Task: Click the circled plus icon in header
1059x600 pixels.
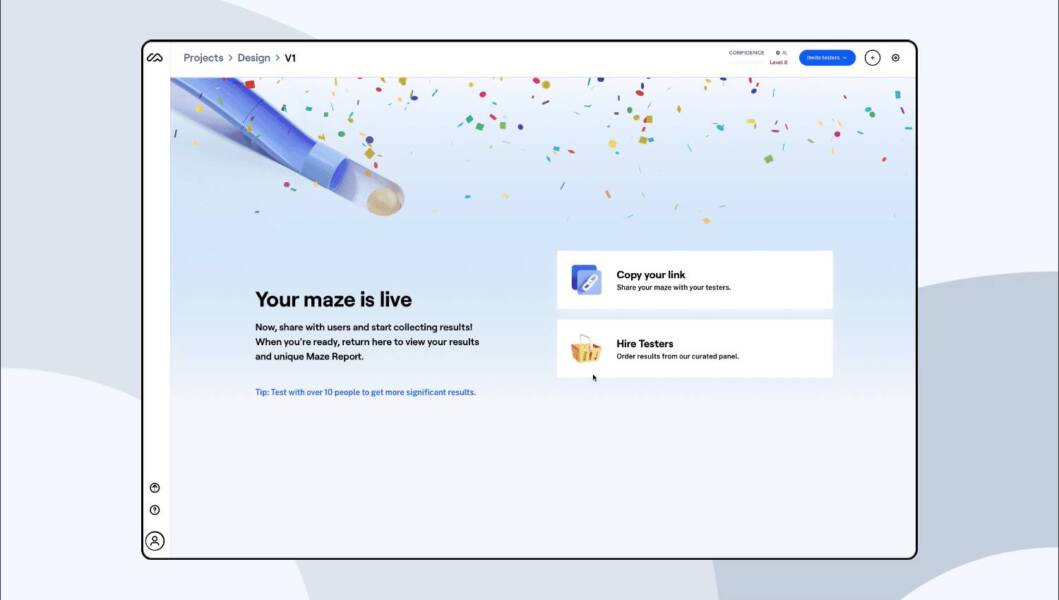Action: pyautogui.click(x=873, y=57)
